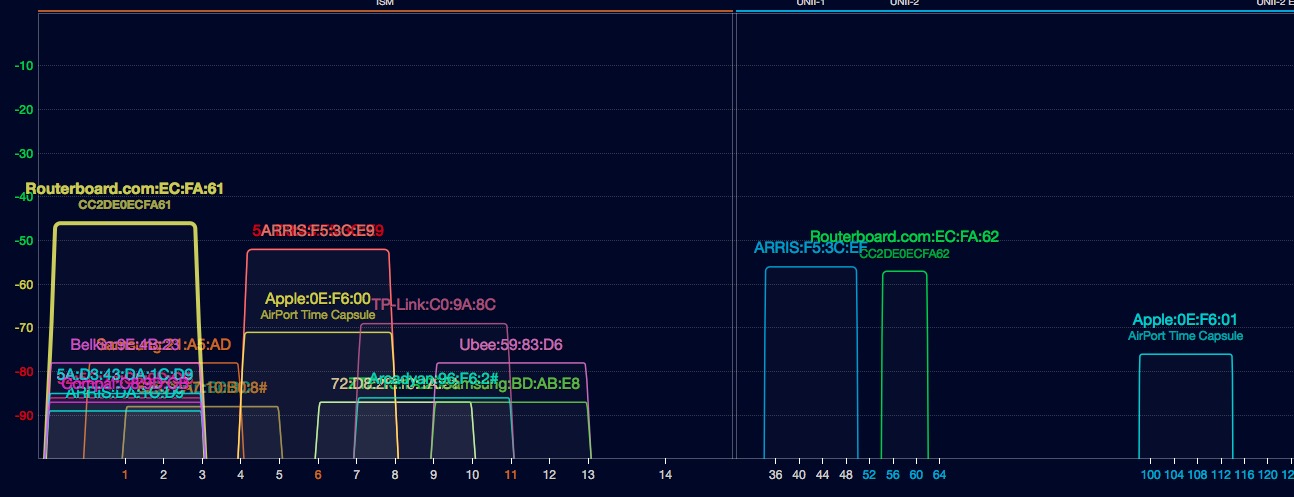This screenshot has width=1294, height=497.
Task: Select the Apple:0E:F6:00 network label
Action: coord(318,299)
